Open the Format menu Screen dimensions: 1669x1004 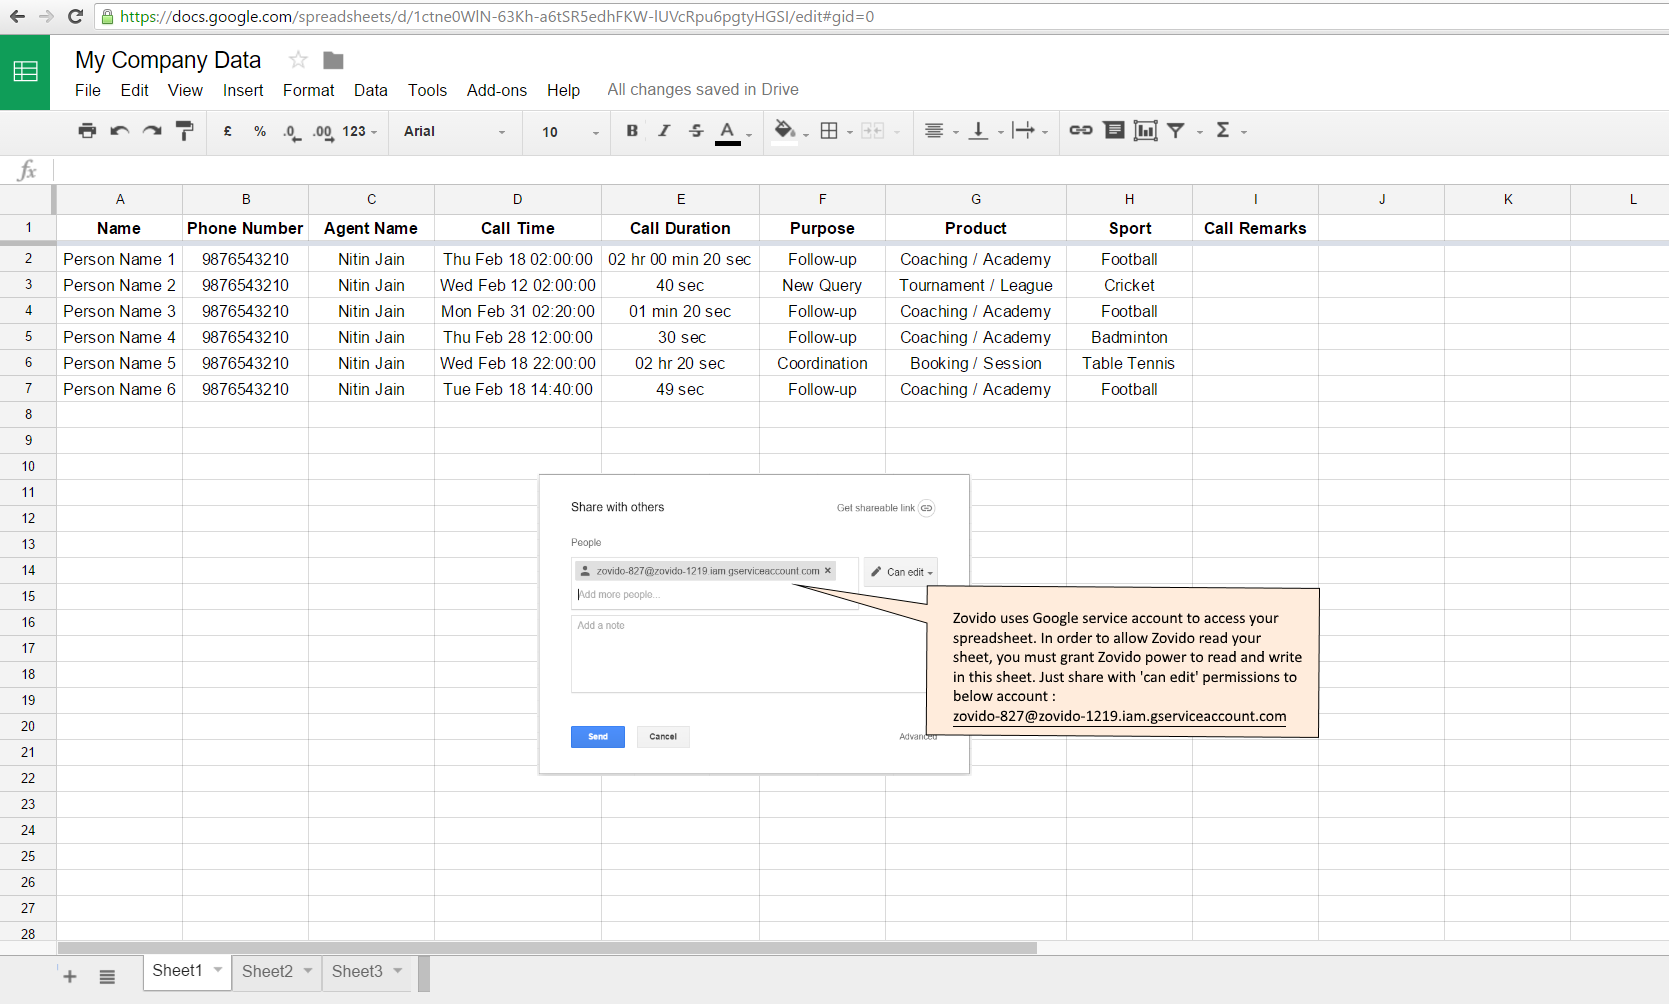[308, 90]
